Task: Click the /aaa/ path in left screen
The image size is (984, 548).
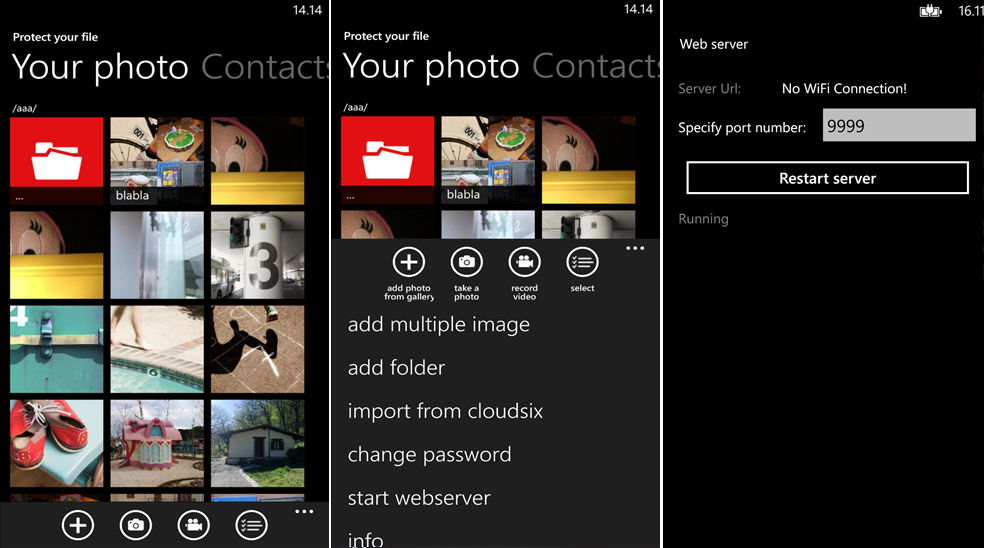Action: [24, 108]
